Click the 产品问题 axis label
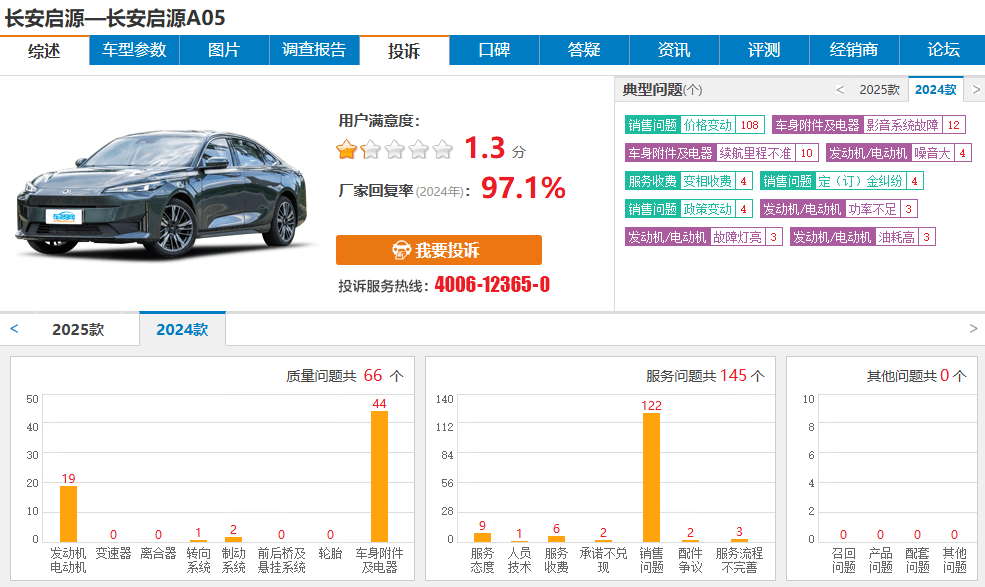The width and height of the screenshot is (985, 587). (881, 560)
